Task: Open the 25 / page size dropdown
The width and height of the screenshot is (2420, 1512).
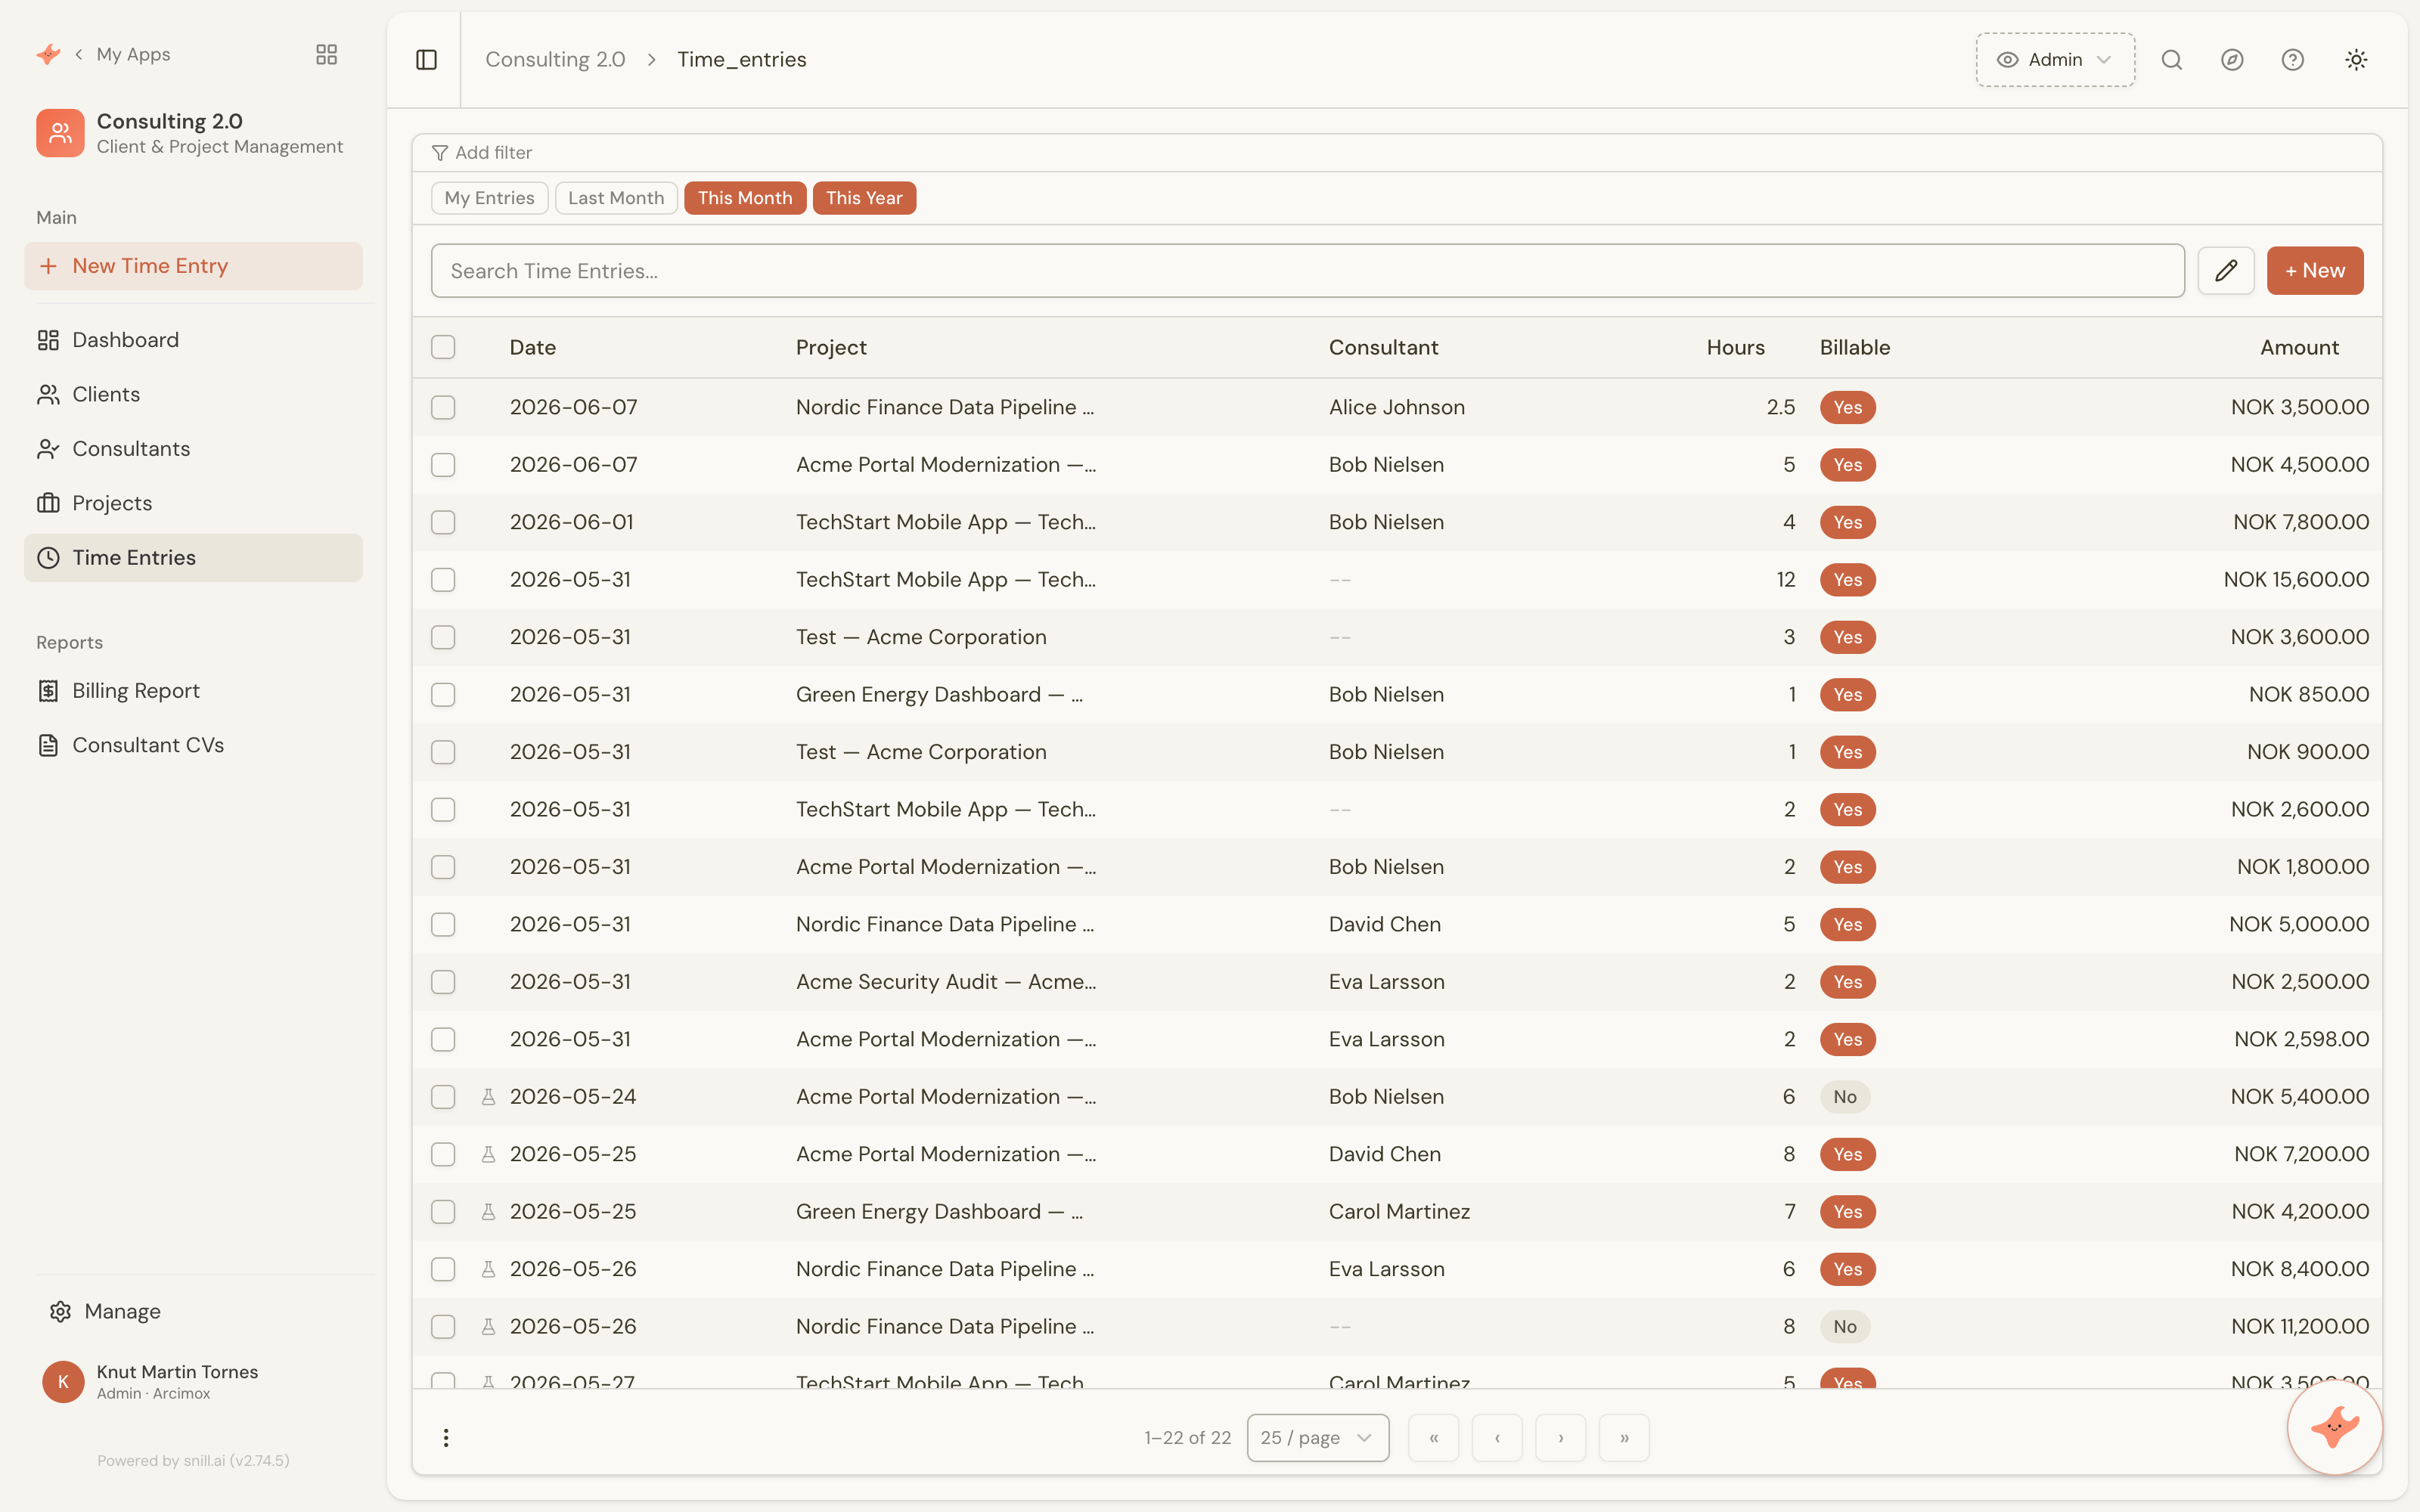Action: click(1318, 1438)
